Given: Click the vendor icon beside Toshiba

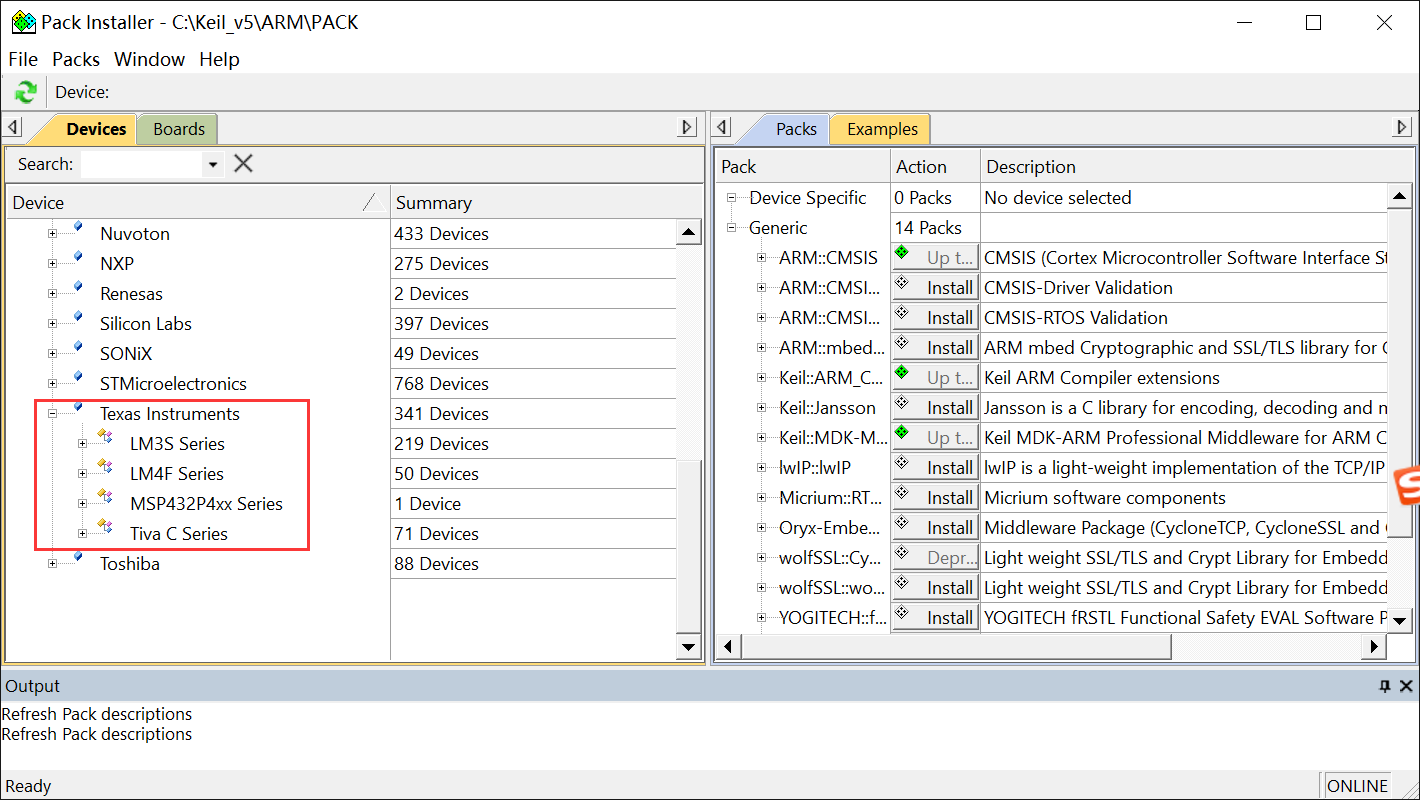Looking at the screenshot, I should (78, 559).
